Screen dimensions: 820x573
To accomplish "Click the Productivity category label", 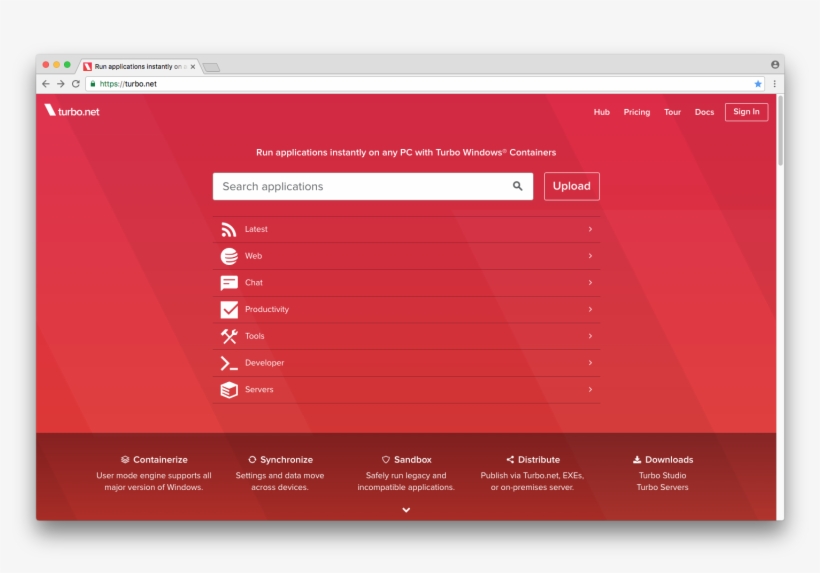I will 267,310.
